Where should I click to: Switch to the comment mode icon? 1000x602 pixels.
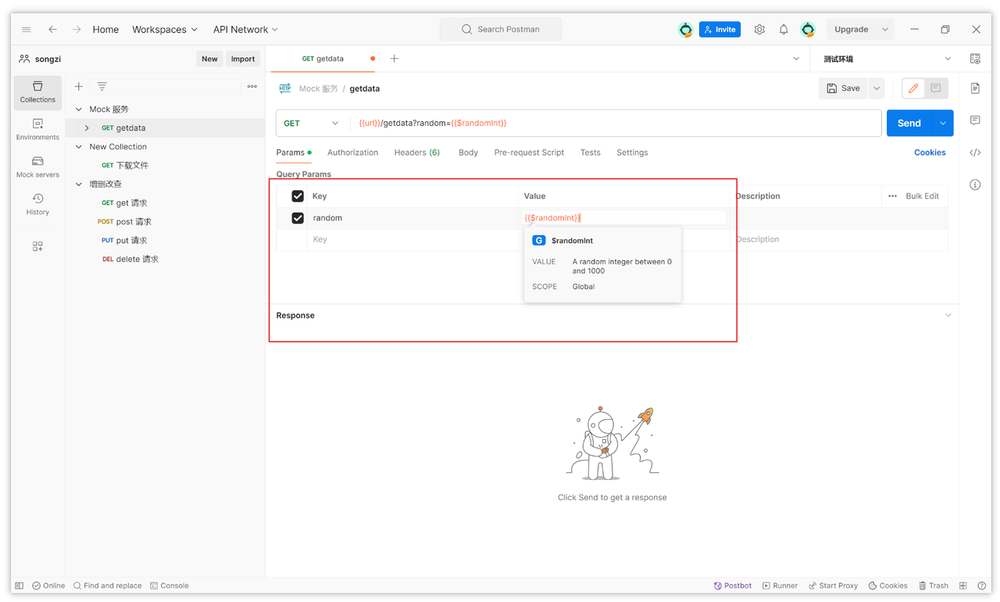936,88
